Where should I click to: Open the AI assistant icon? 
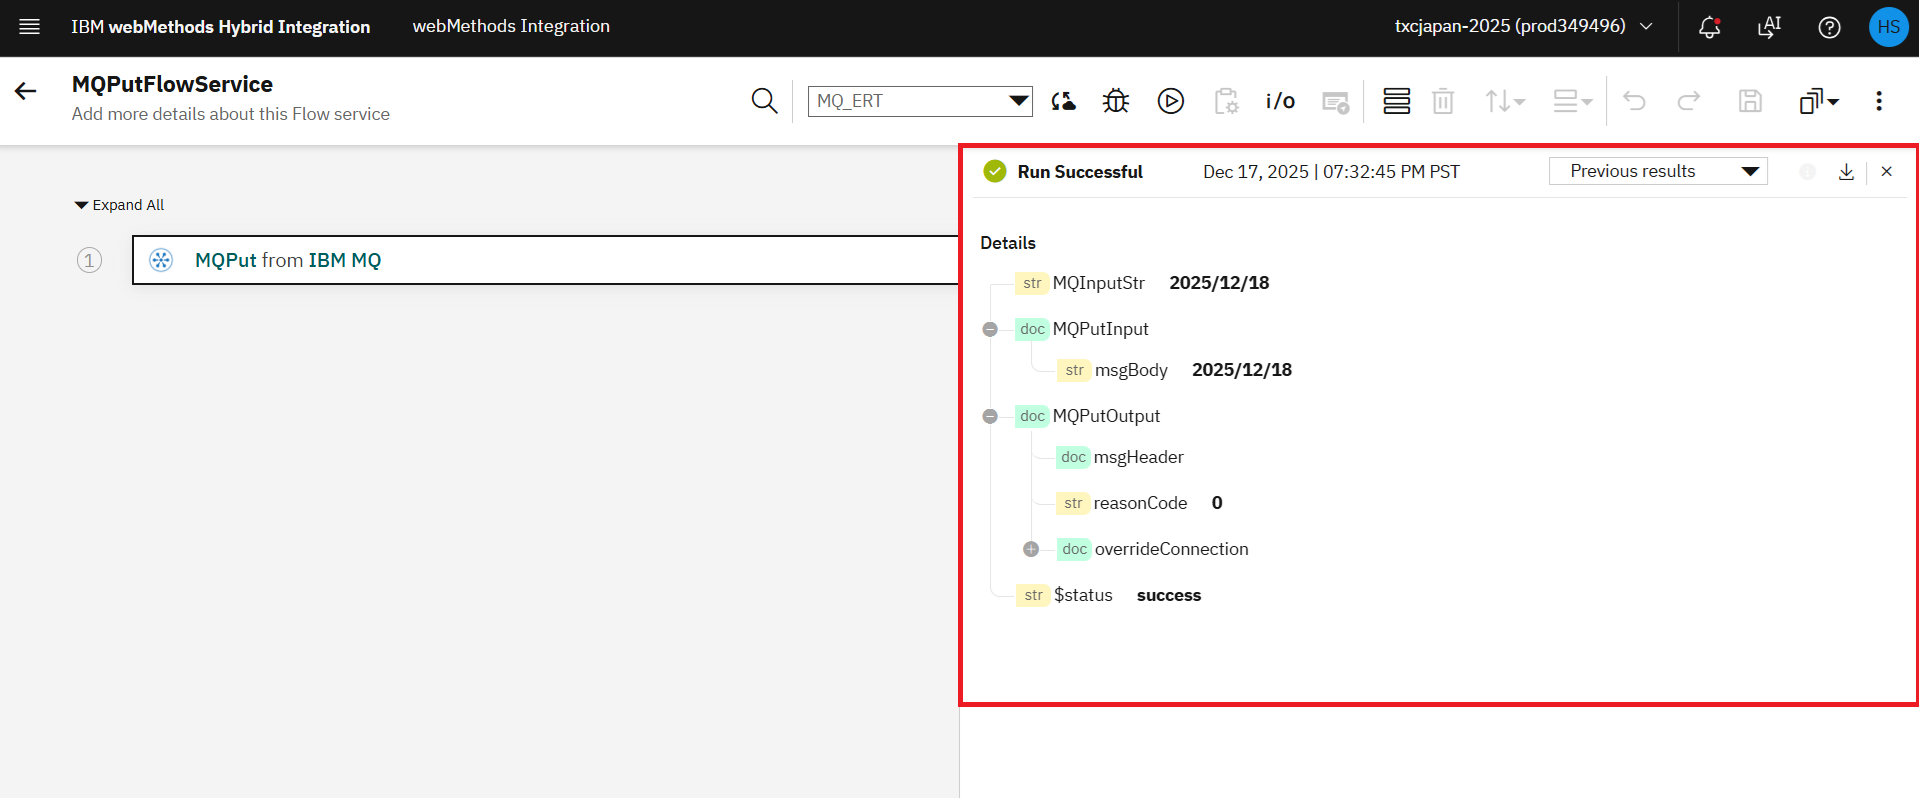tap(1769, 27)
